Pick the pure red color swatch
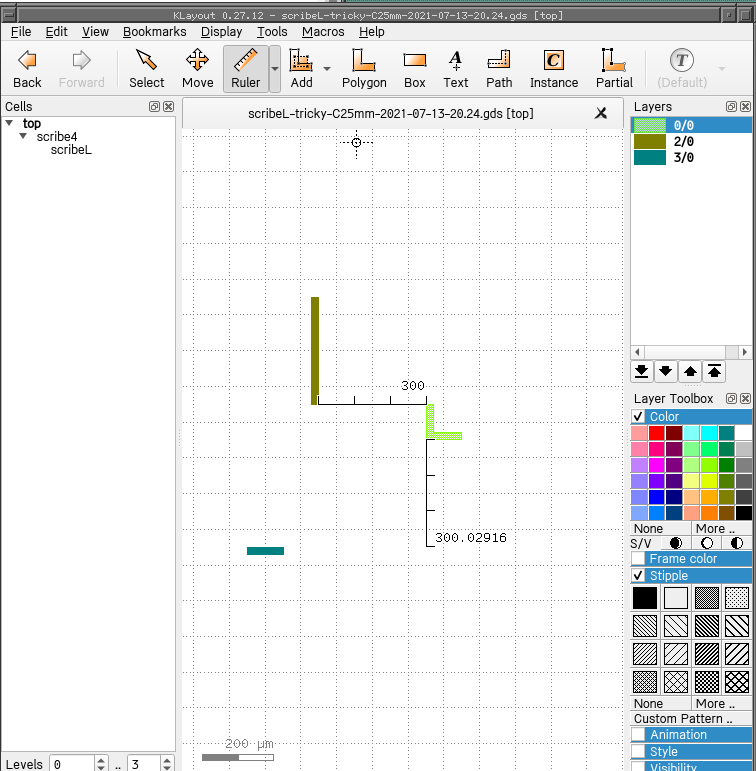Viewport: 756px width, 771px height. (656, 433)
